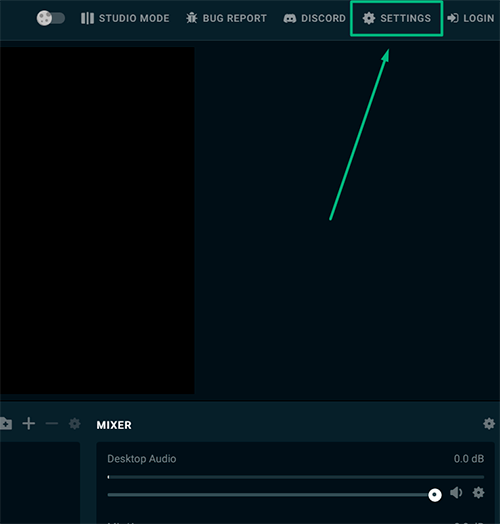500x524 pixels.
Task: Open the Discord link
Action: 314,18
